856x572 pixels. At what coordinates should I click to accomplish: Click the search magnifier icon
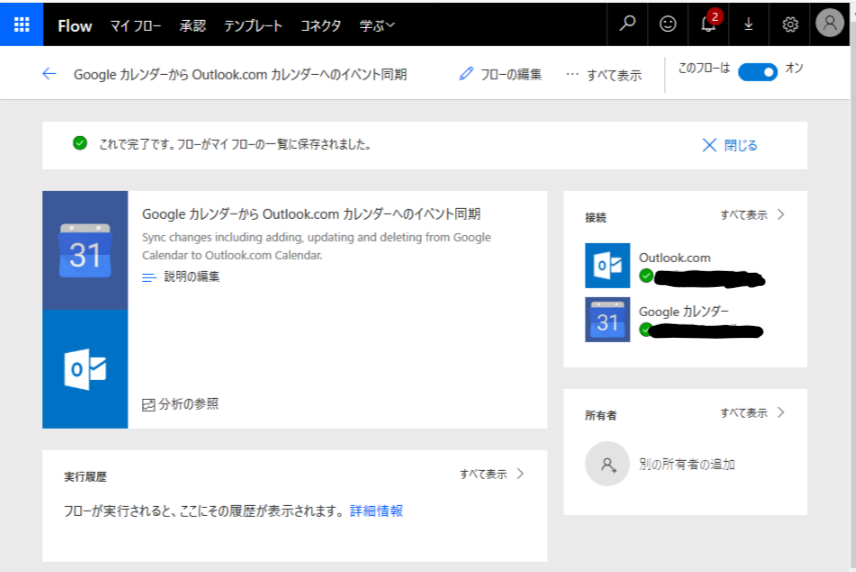tap(627, 24)
